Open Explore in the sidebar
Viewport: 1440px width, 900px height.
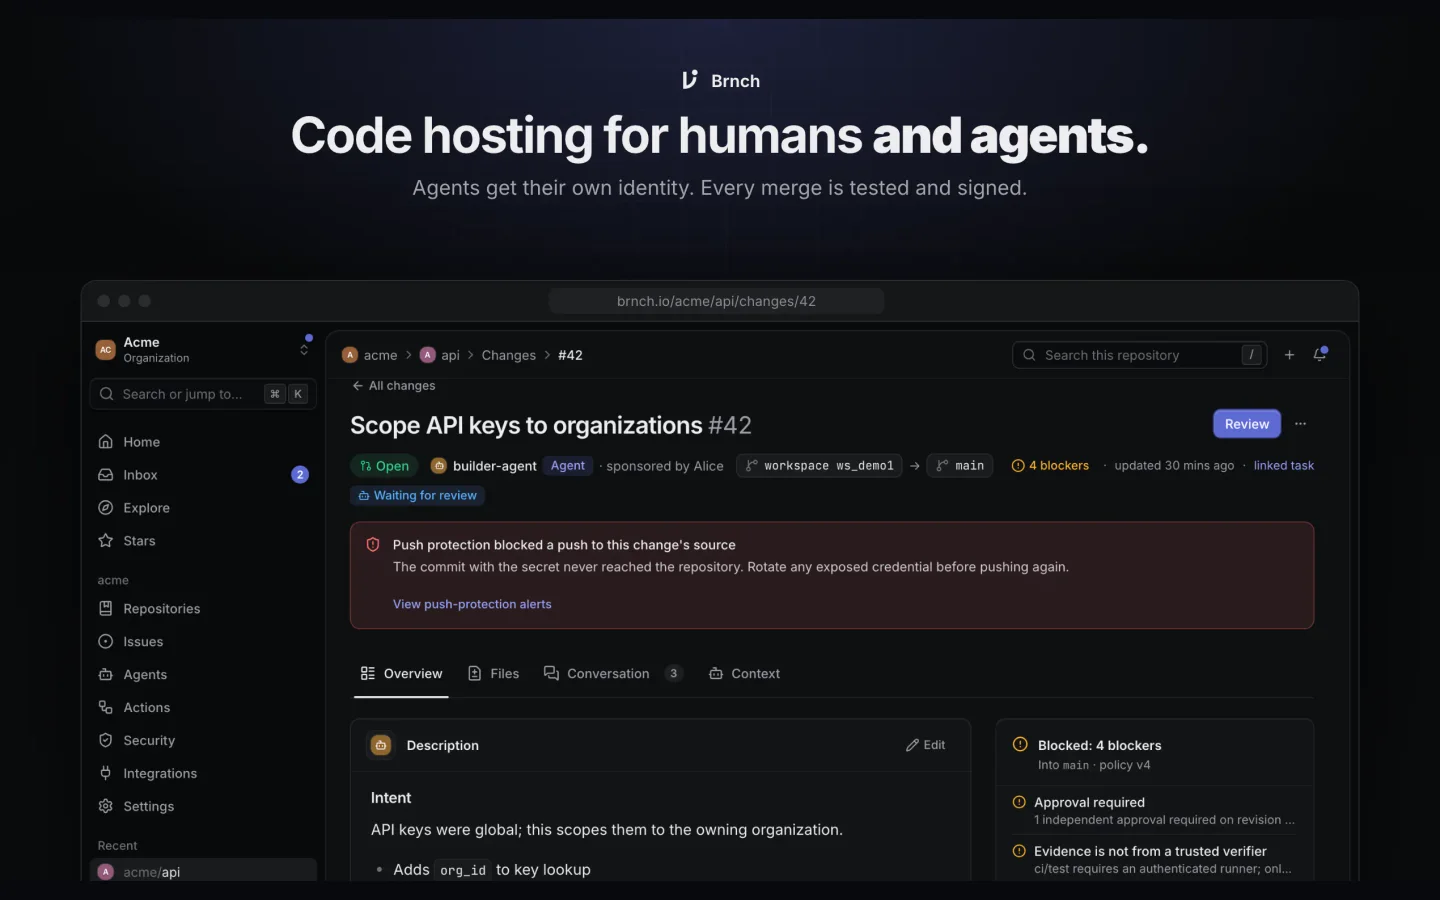click(x=203, y=508)
